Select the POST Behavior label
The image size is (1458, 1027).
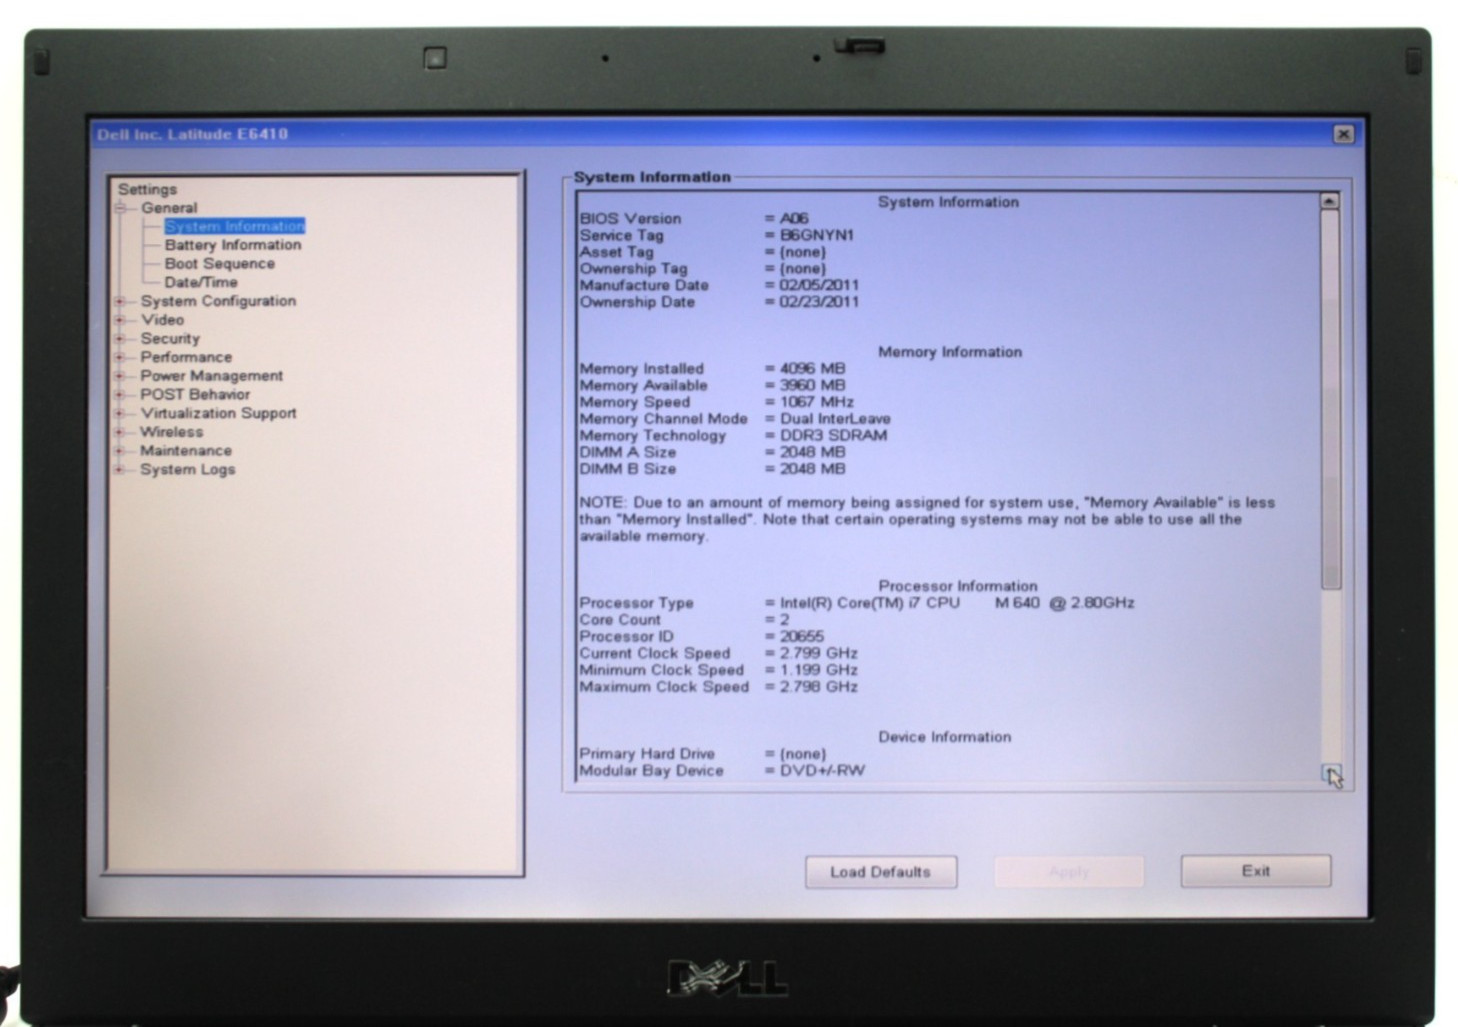(x=195, y=395)
